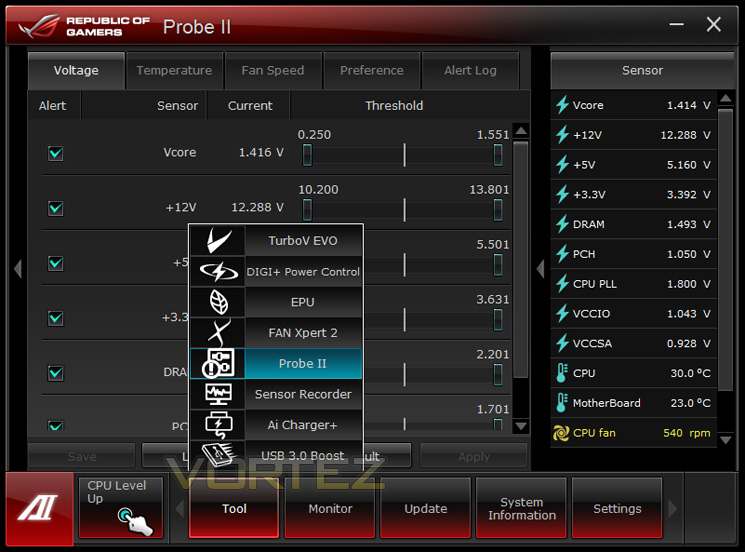This screenshot has height=552, width=745.
Task: Disable the +3.3V alert checkbox
Action: tap(56, 318)
